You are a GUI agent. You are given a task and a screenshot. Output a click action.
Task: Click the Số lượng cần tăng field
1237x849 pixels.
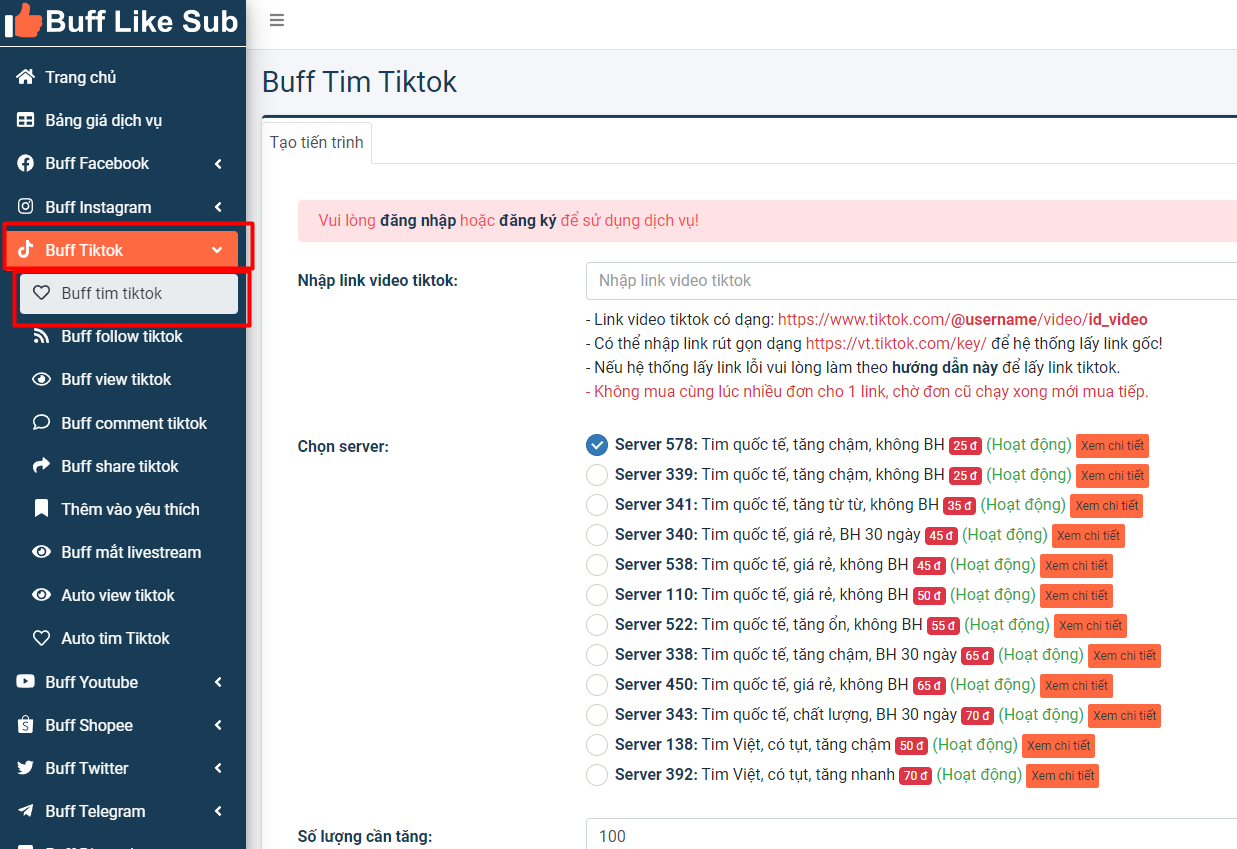[x=911, y=836]
